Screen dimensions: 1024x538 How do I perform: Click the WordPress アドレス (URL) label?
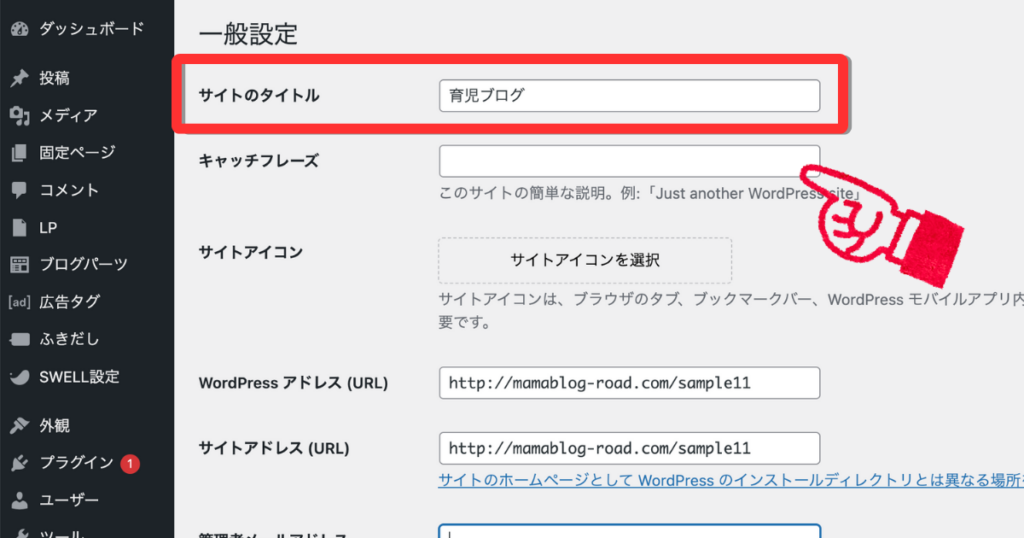tap(293, 383)
